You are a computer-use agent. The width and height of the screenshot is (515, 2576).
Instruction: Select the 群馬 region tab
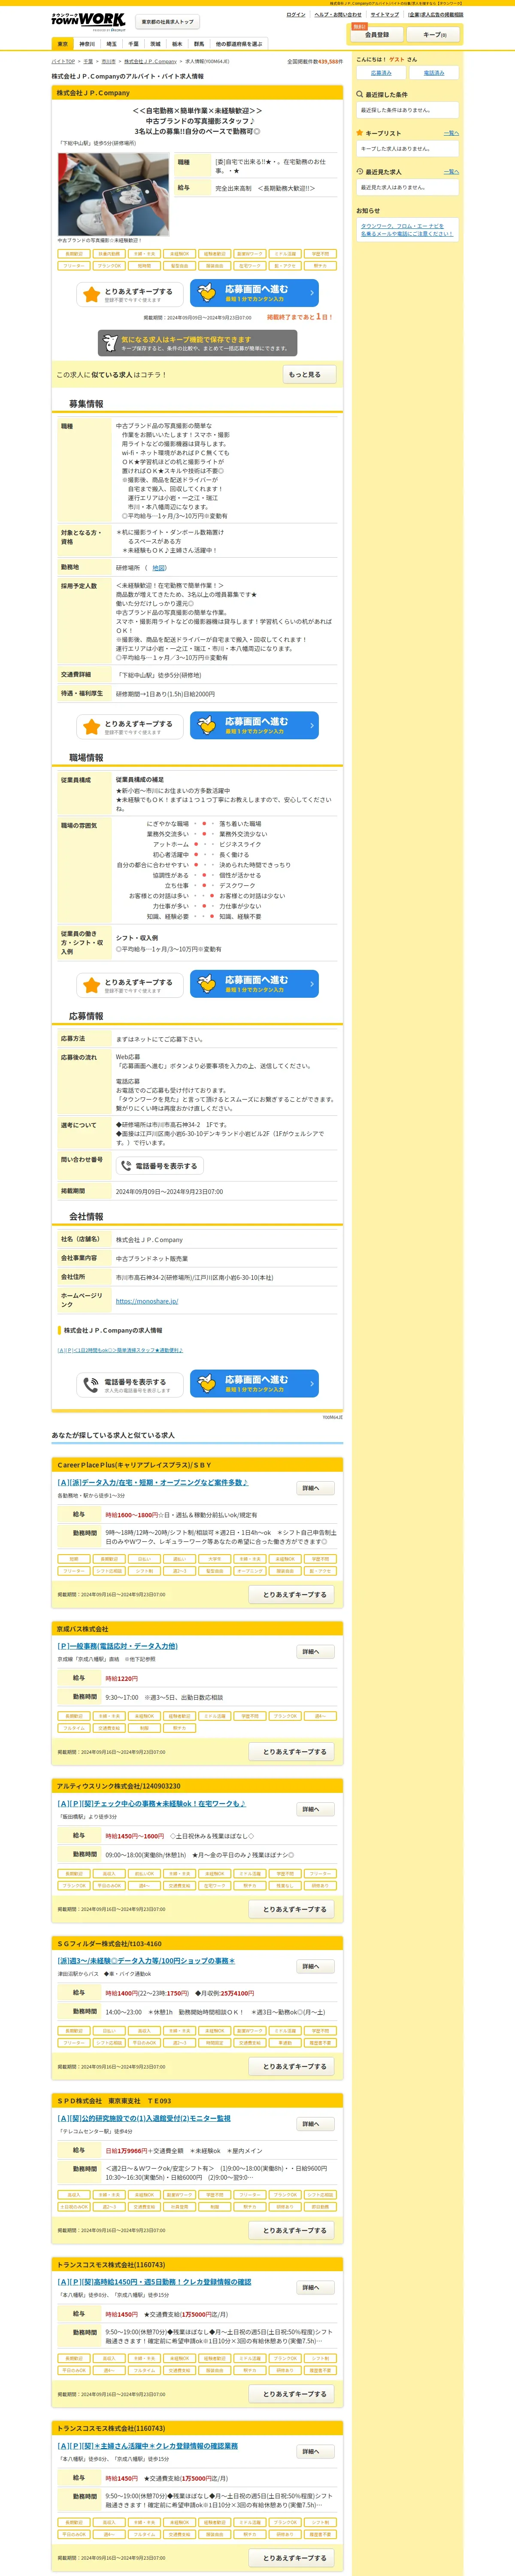click(x=199, y=44)
